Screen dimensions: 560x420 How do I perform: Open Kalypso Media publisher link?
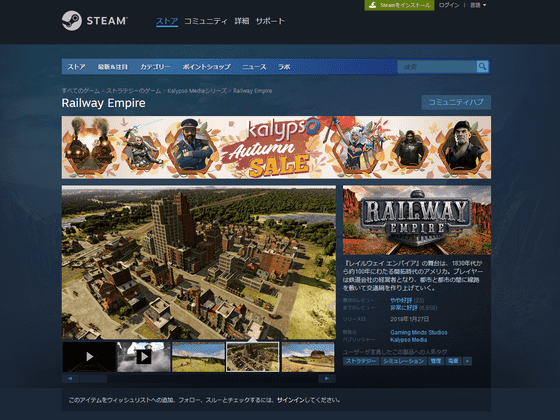pyautogui.click(x=409, y=340)
